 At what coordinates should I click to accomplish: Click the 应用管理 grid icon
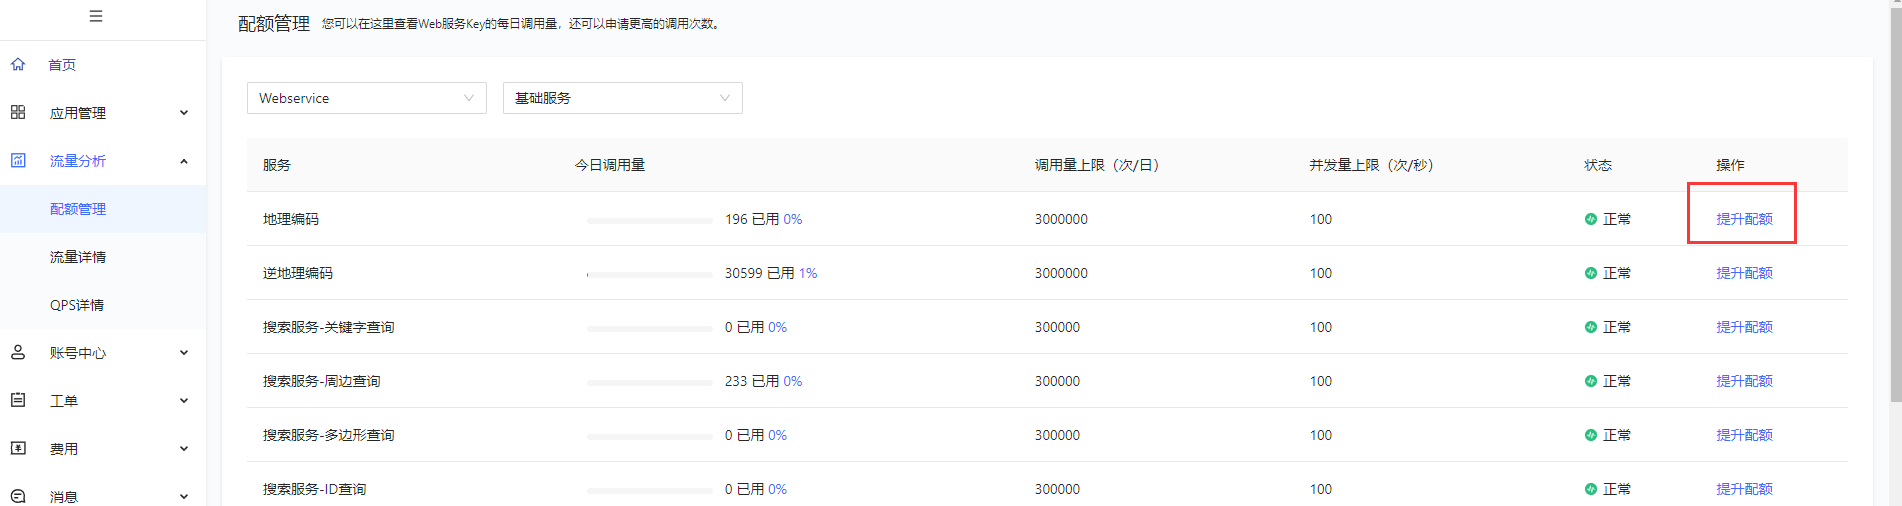[18, 113]
